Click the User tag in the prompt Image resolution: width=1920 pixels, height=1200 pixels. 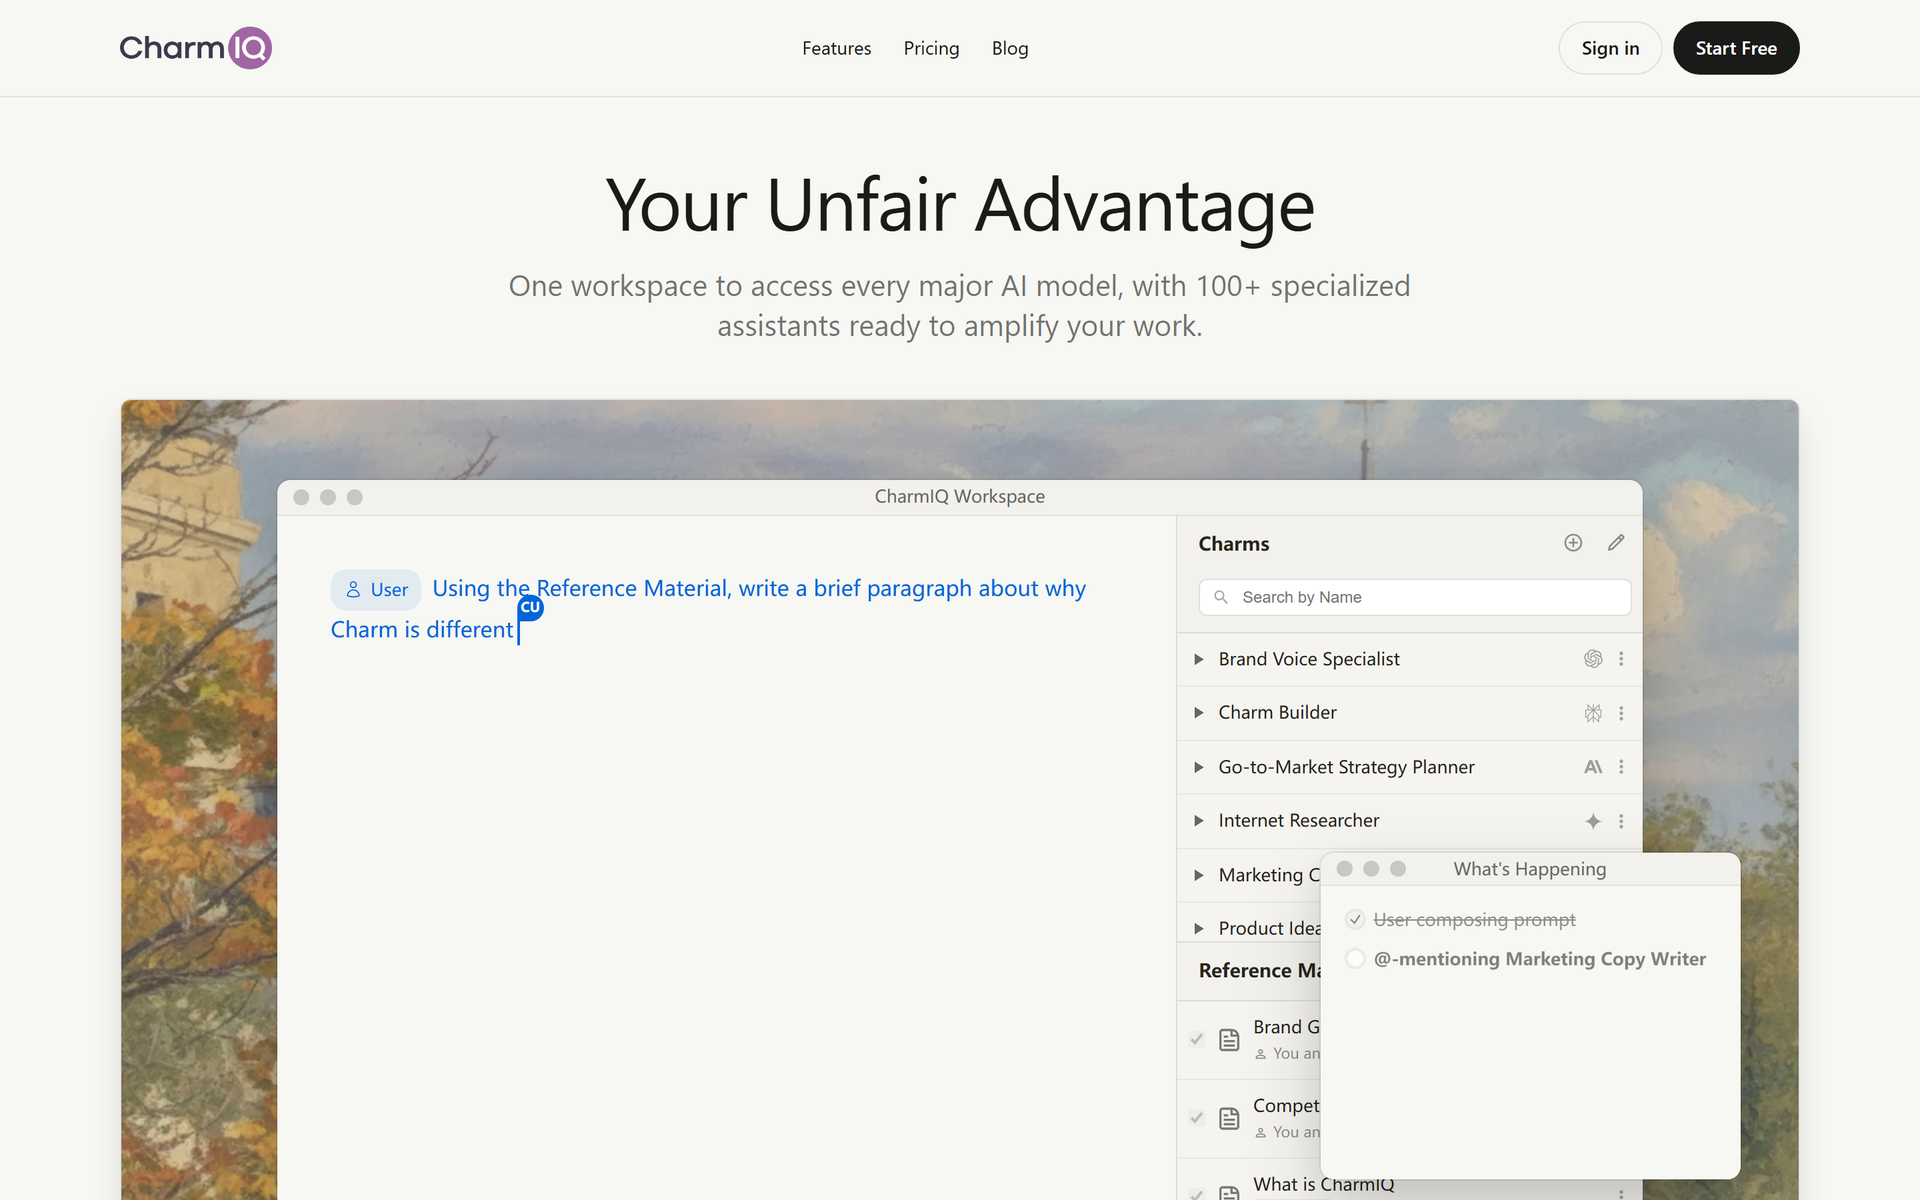tap(376, 590)
